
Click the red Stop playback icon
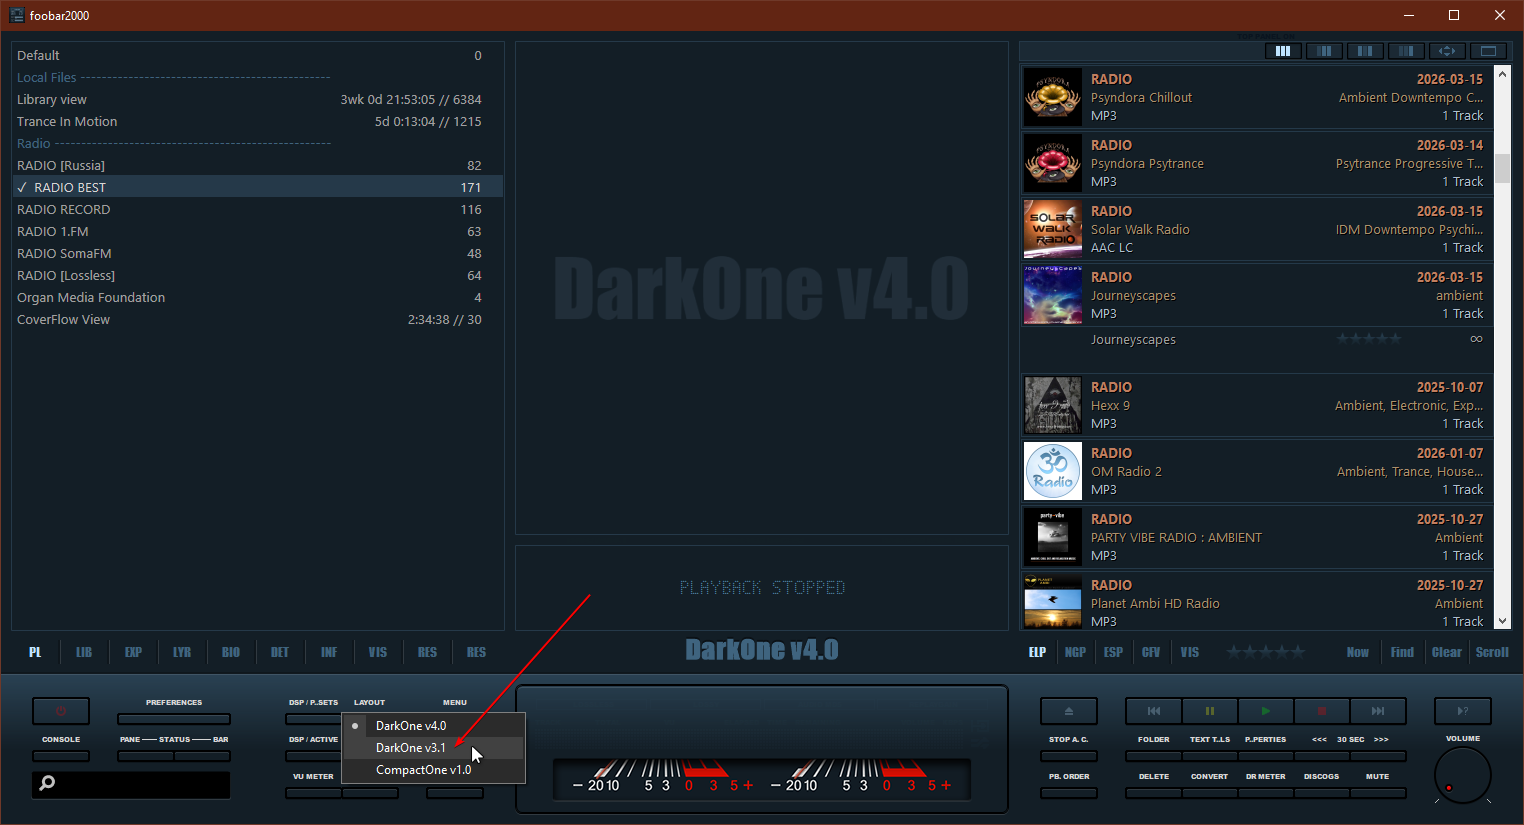click(1321, 711)
